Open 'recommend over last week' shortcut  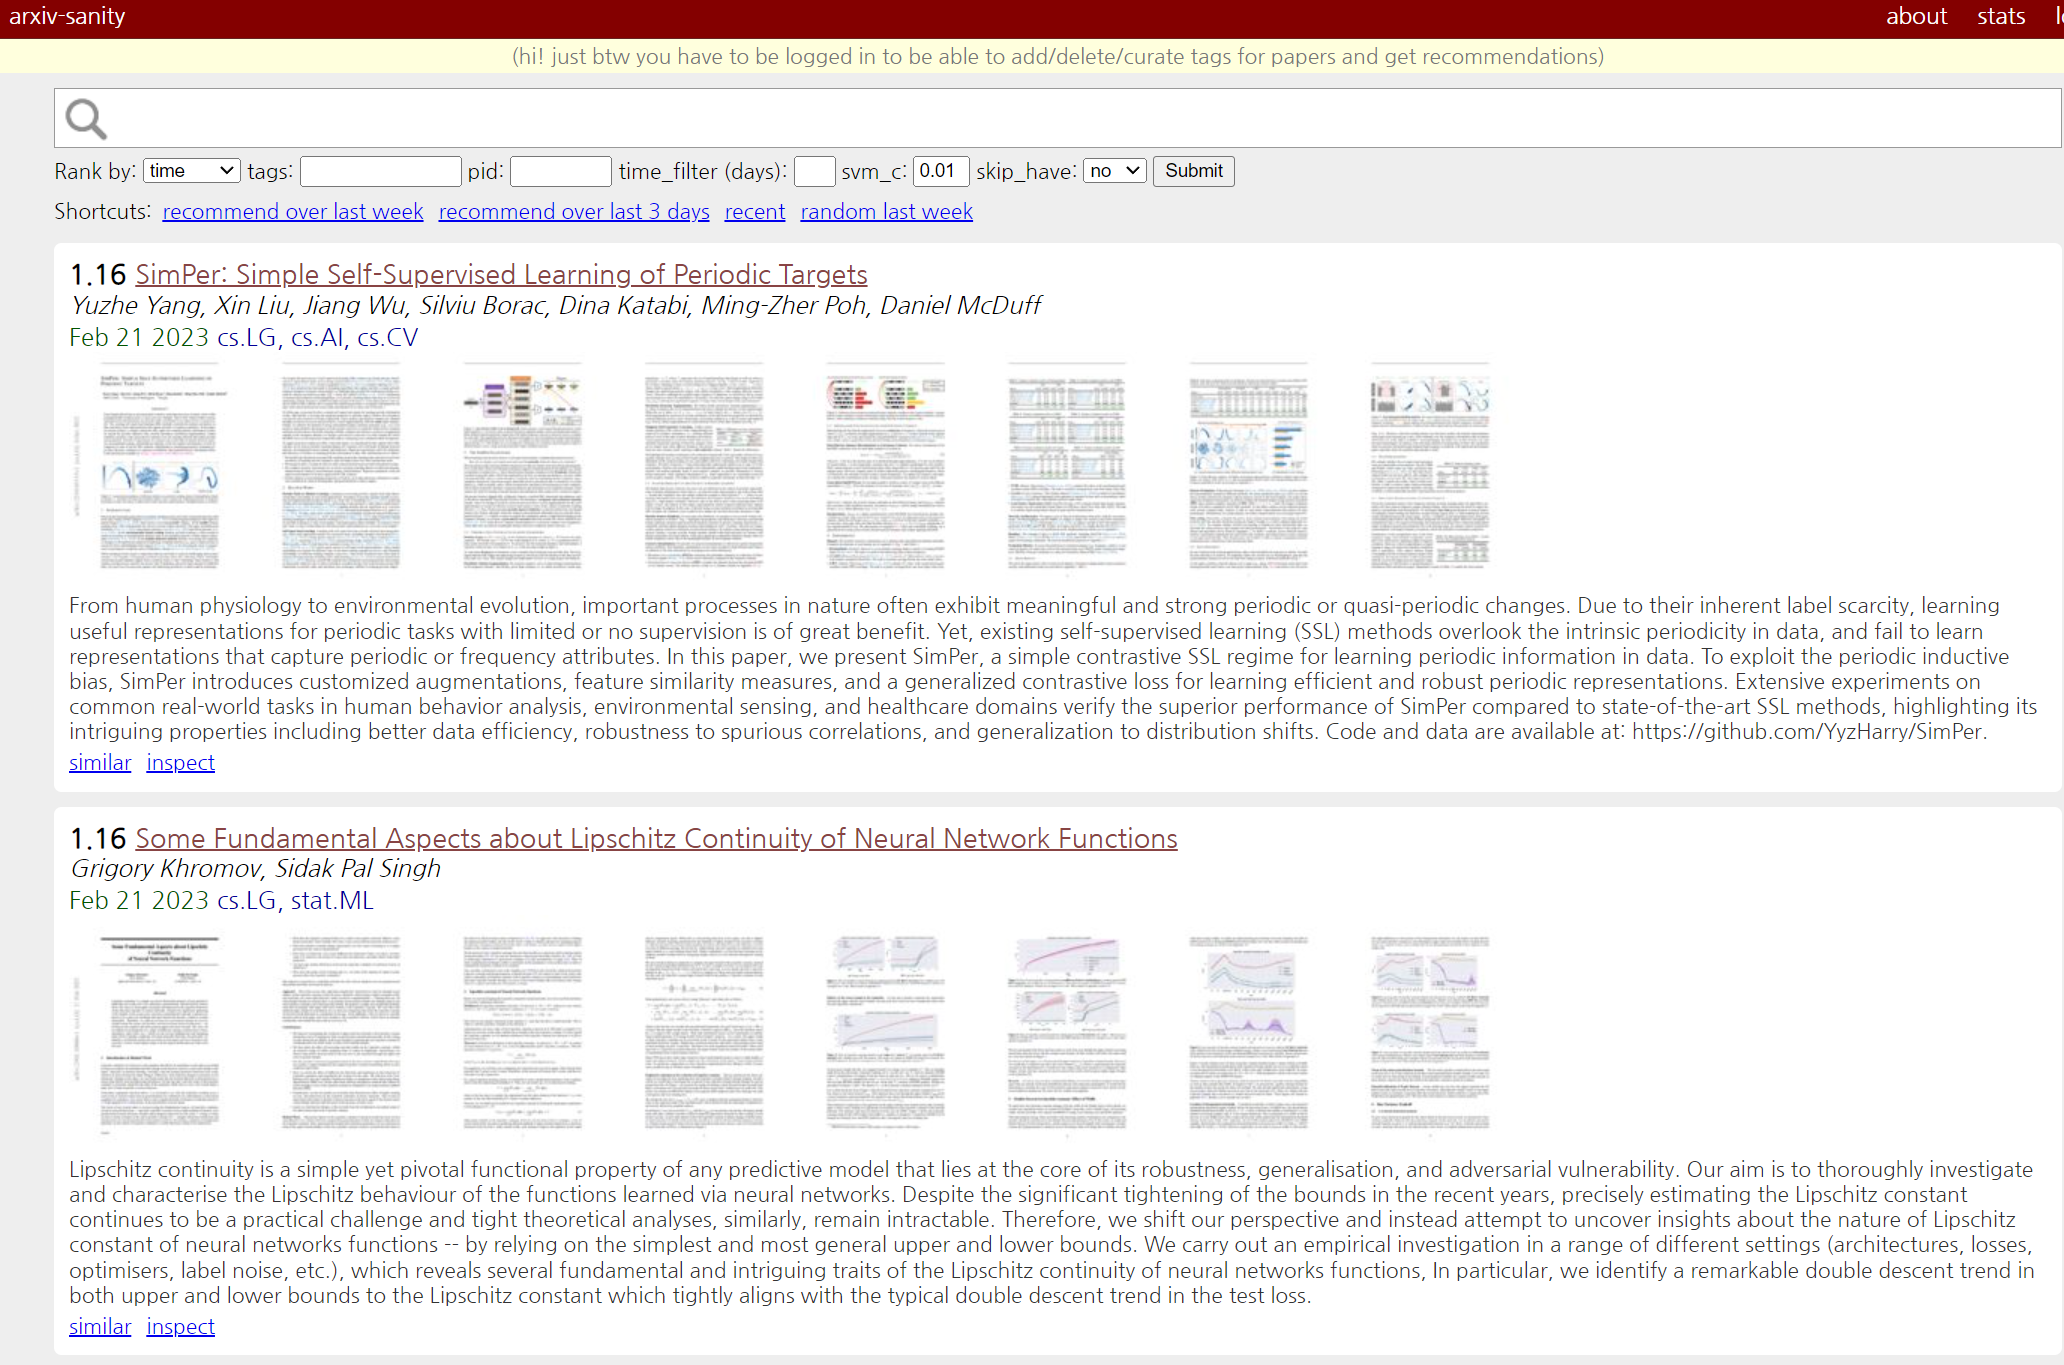[x=293, y=212]
